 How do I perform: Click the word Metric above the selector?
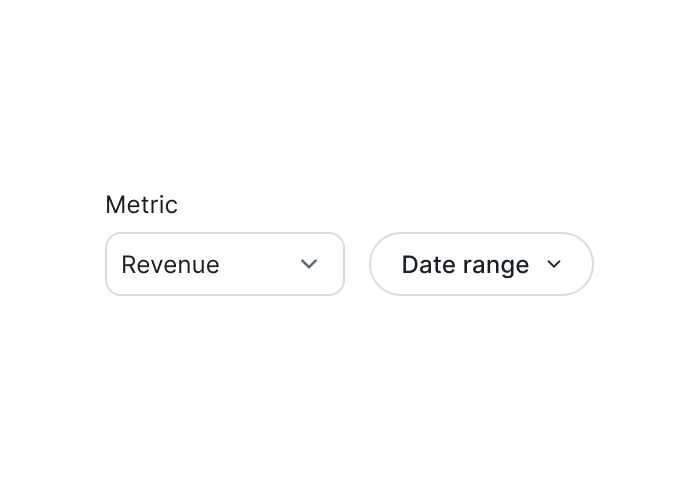click(x=142, y=205)
